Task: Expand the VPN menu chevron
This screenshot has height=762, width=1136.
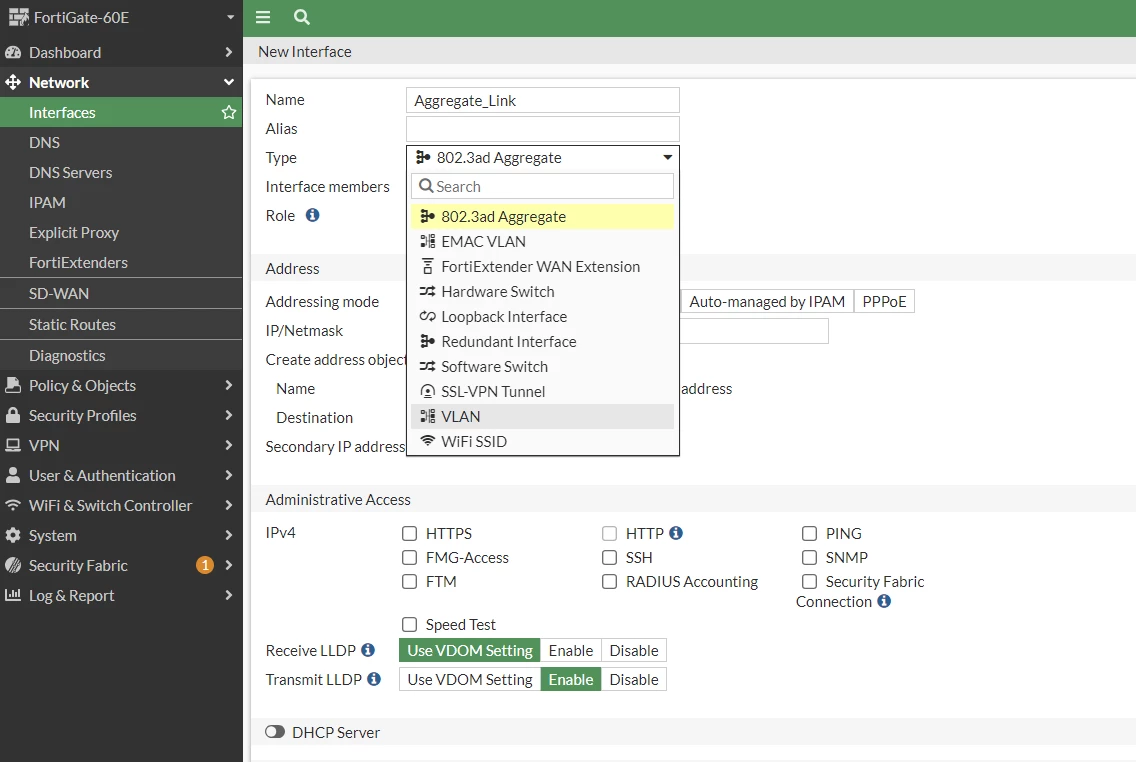Action: [228, 445]
